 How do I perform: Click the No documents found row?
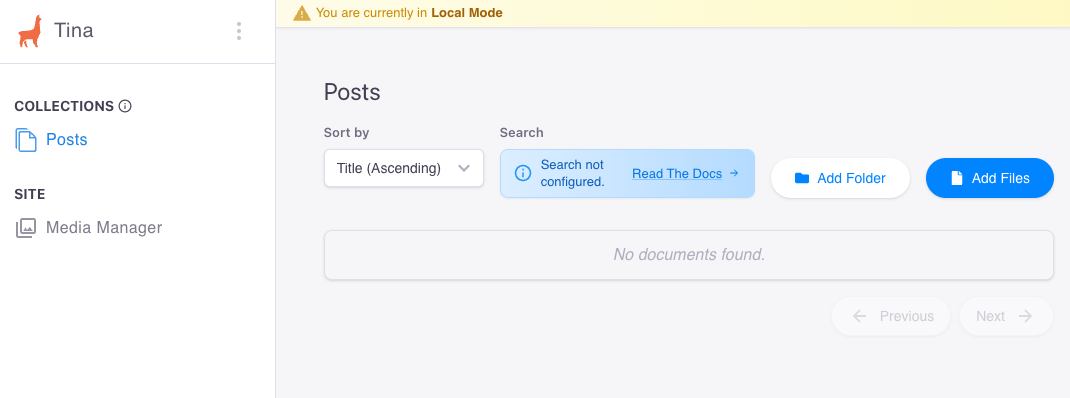point(689,255)
